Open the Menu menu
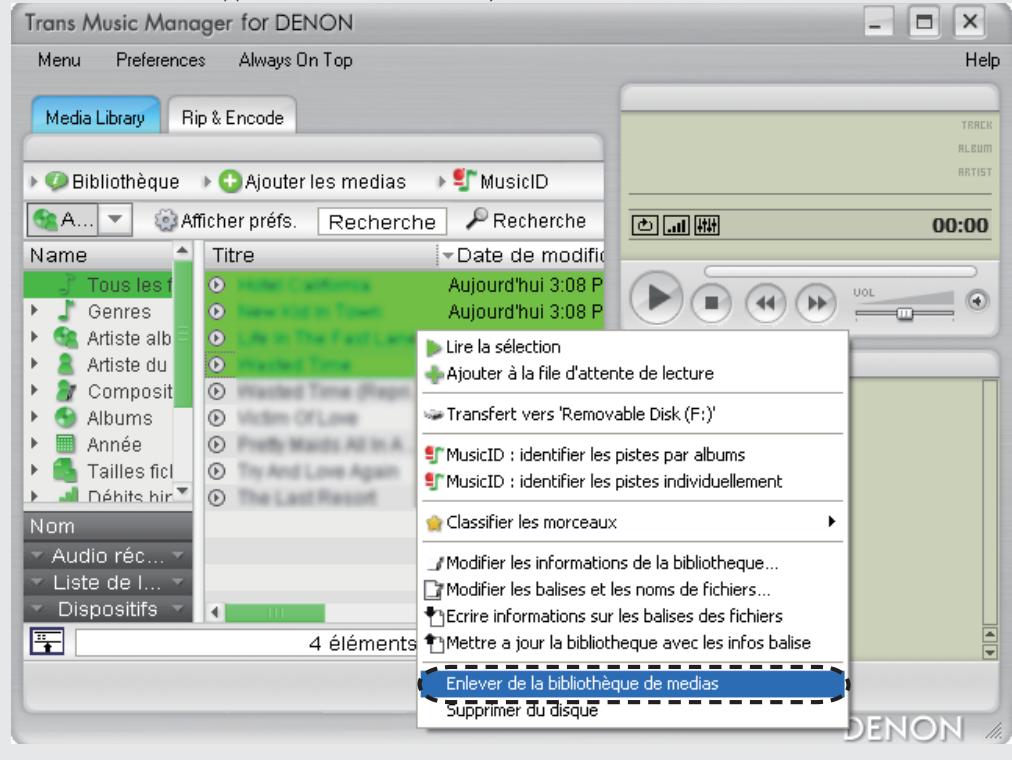The height and width of the screenshot is (760, 1012). tap(59, 60)
